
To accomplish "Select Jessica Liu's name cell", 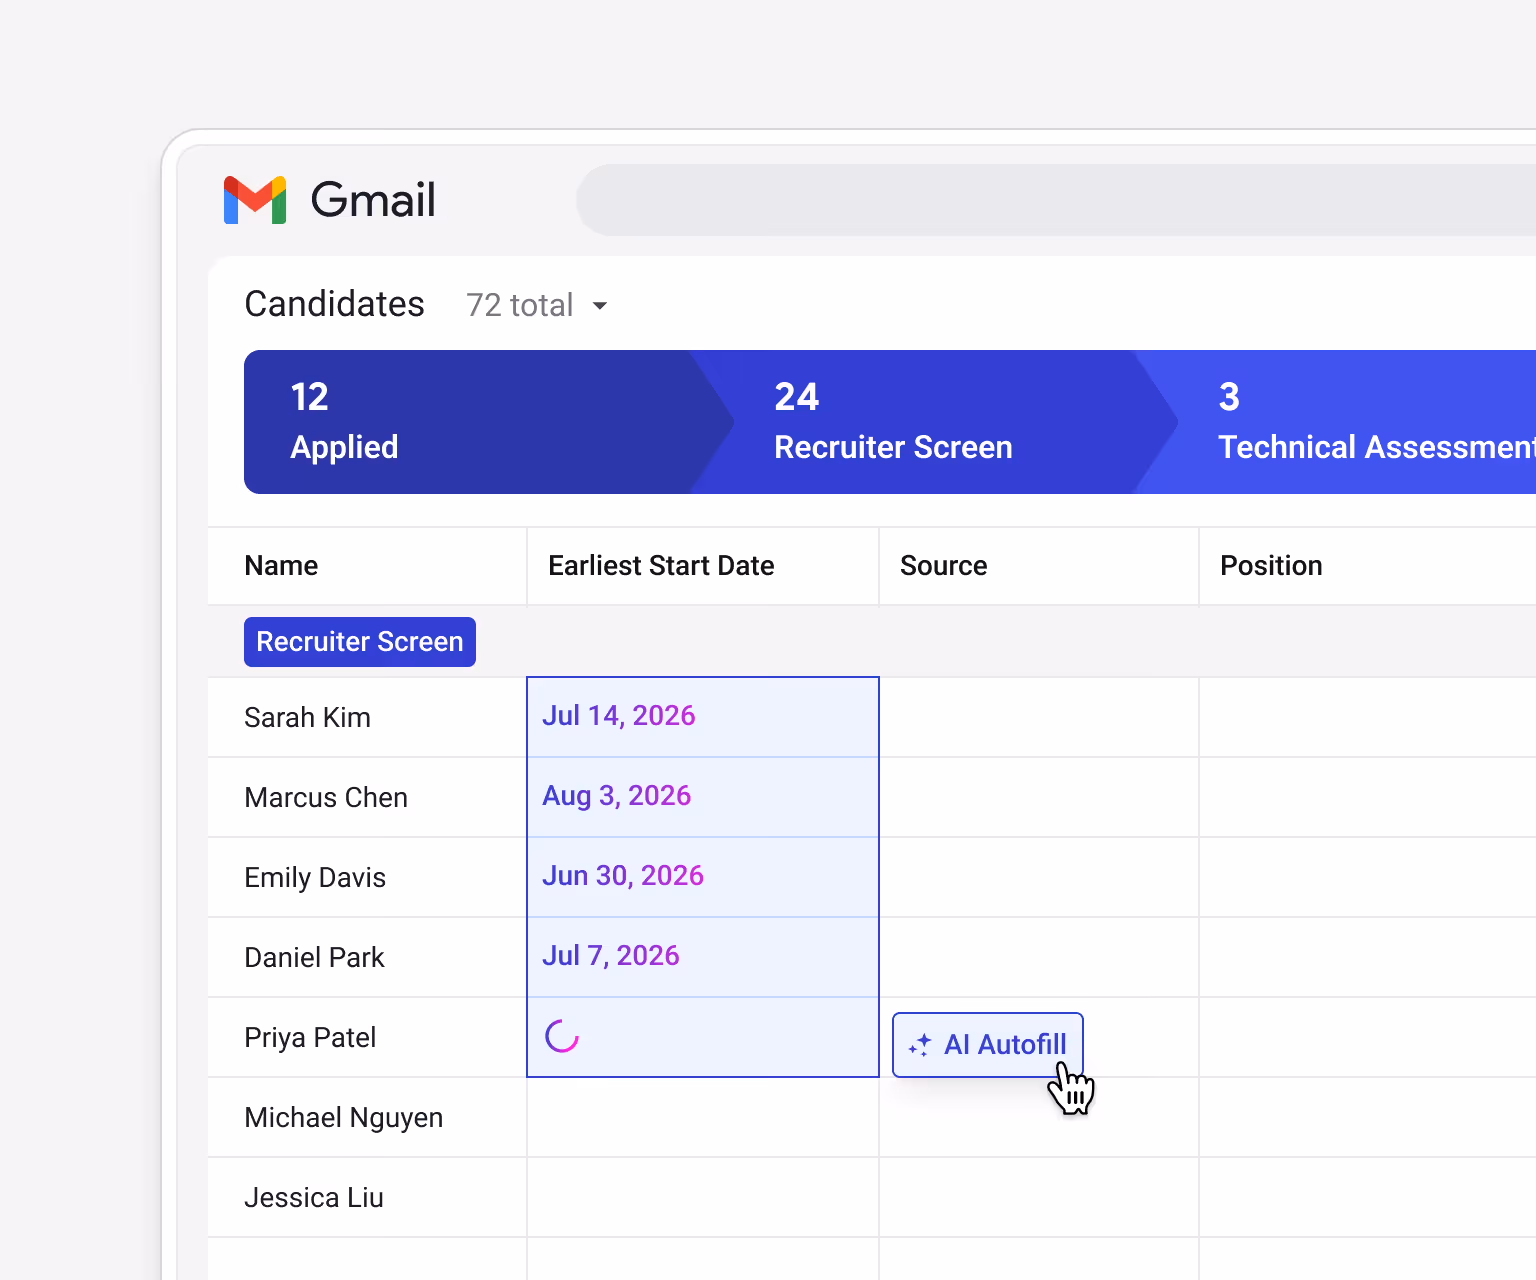I will point(367,1198).
